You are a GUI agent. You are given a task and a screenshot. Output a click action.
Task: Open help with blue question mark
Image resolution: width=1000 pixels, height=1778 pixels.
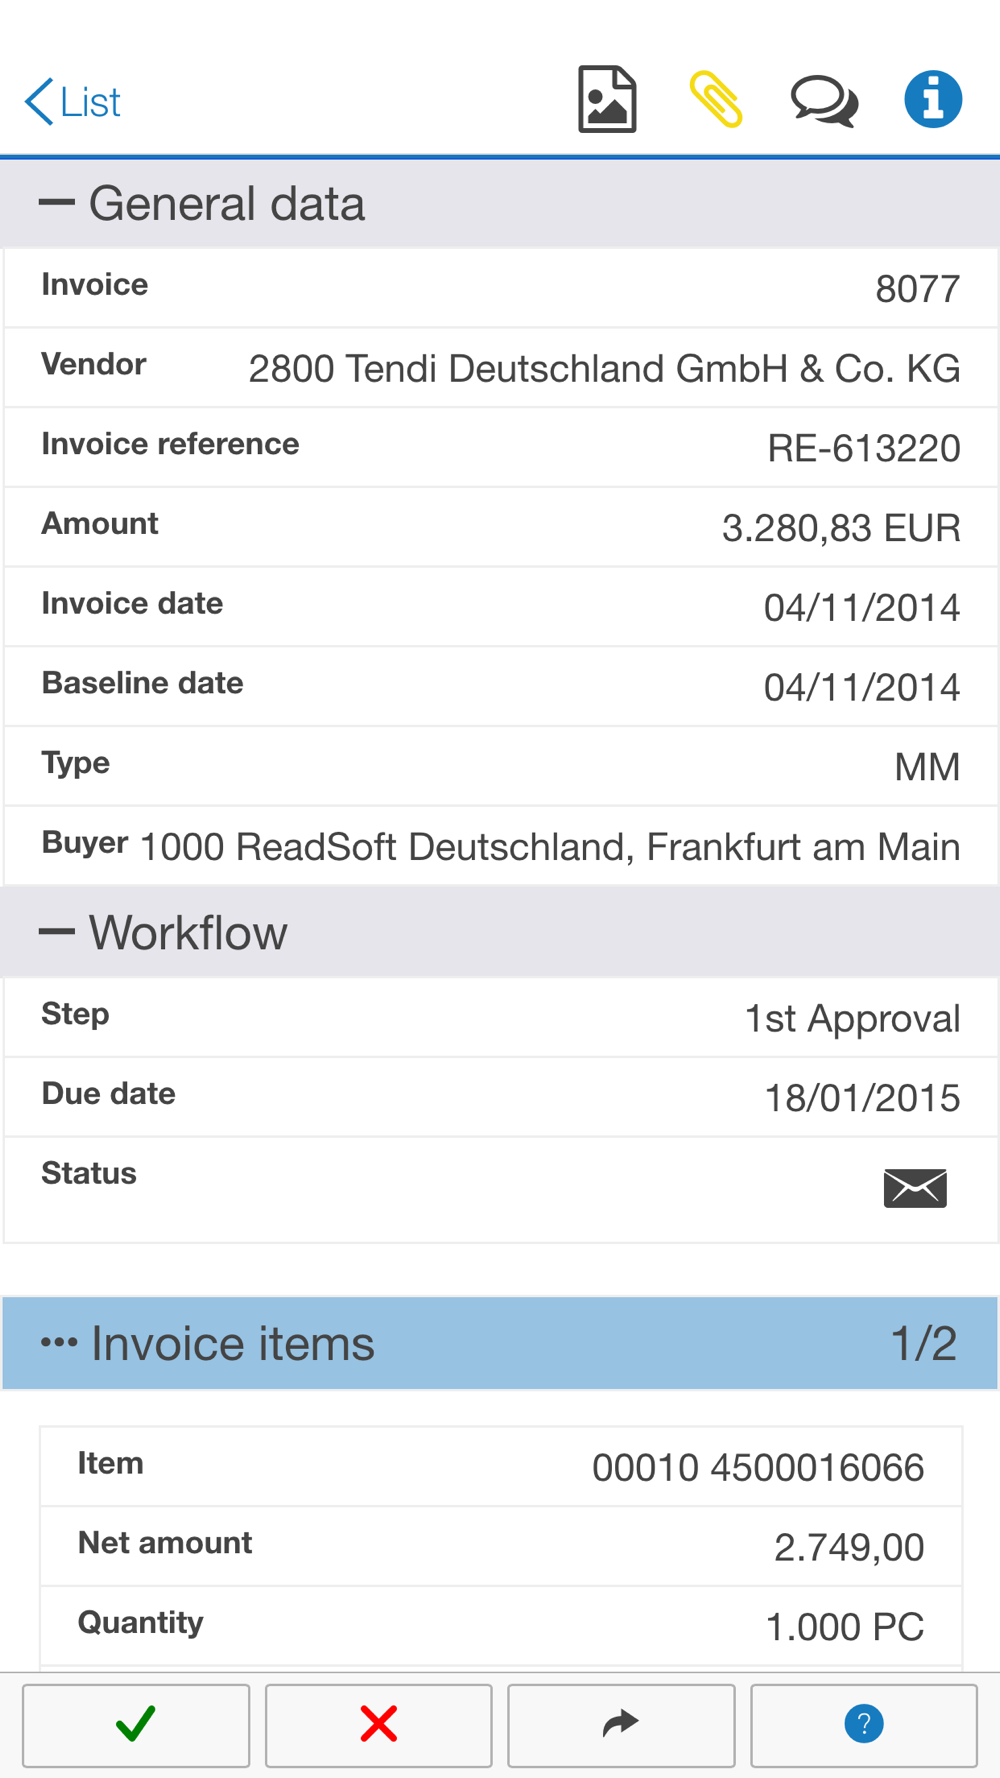coord(864,1724)
